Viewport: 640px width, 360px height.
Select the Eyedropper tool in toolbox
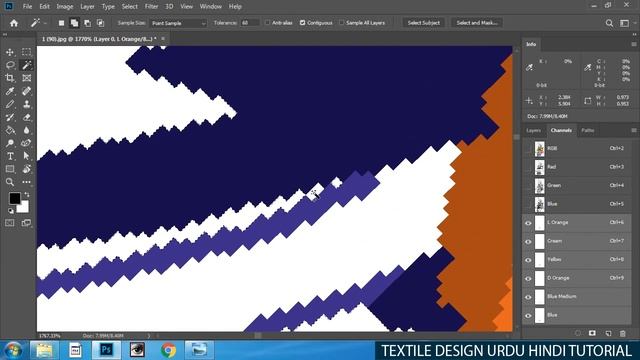tap(10, 91)
